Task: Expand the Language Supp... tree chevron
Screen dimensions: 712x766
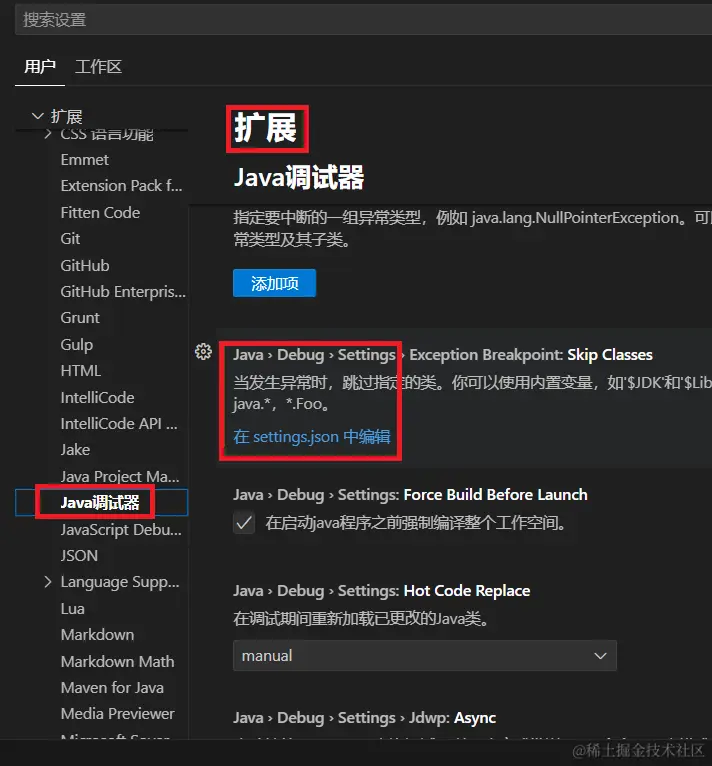Action: pos(47,582)
